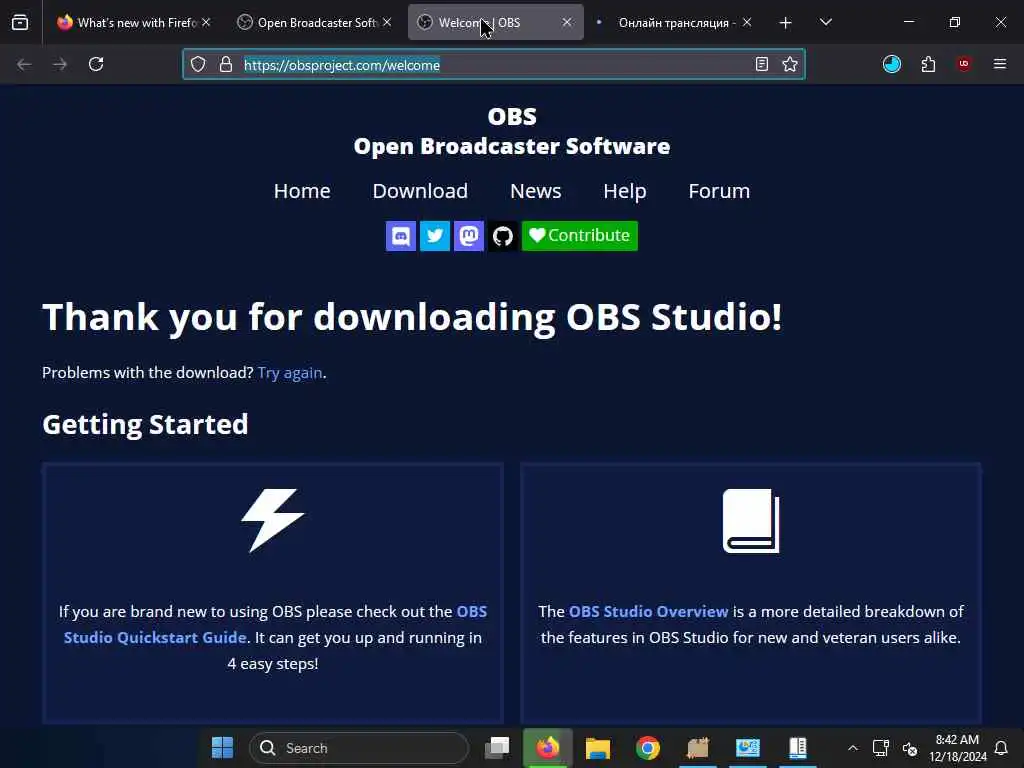Viewport: 1024px width, 768px height.
Task: Open the Extensions puzzle icon
Action: pyautogui.click(x=928, y=64)
